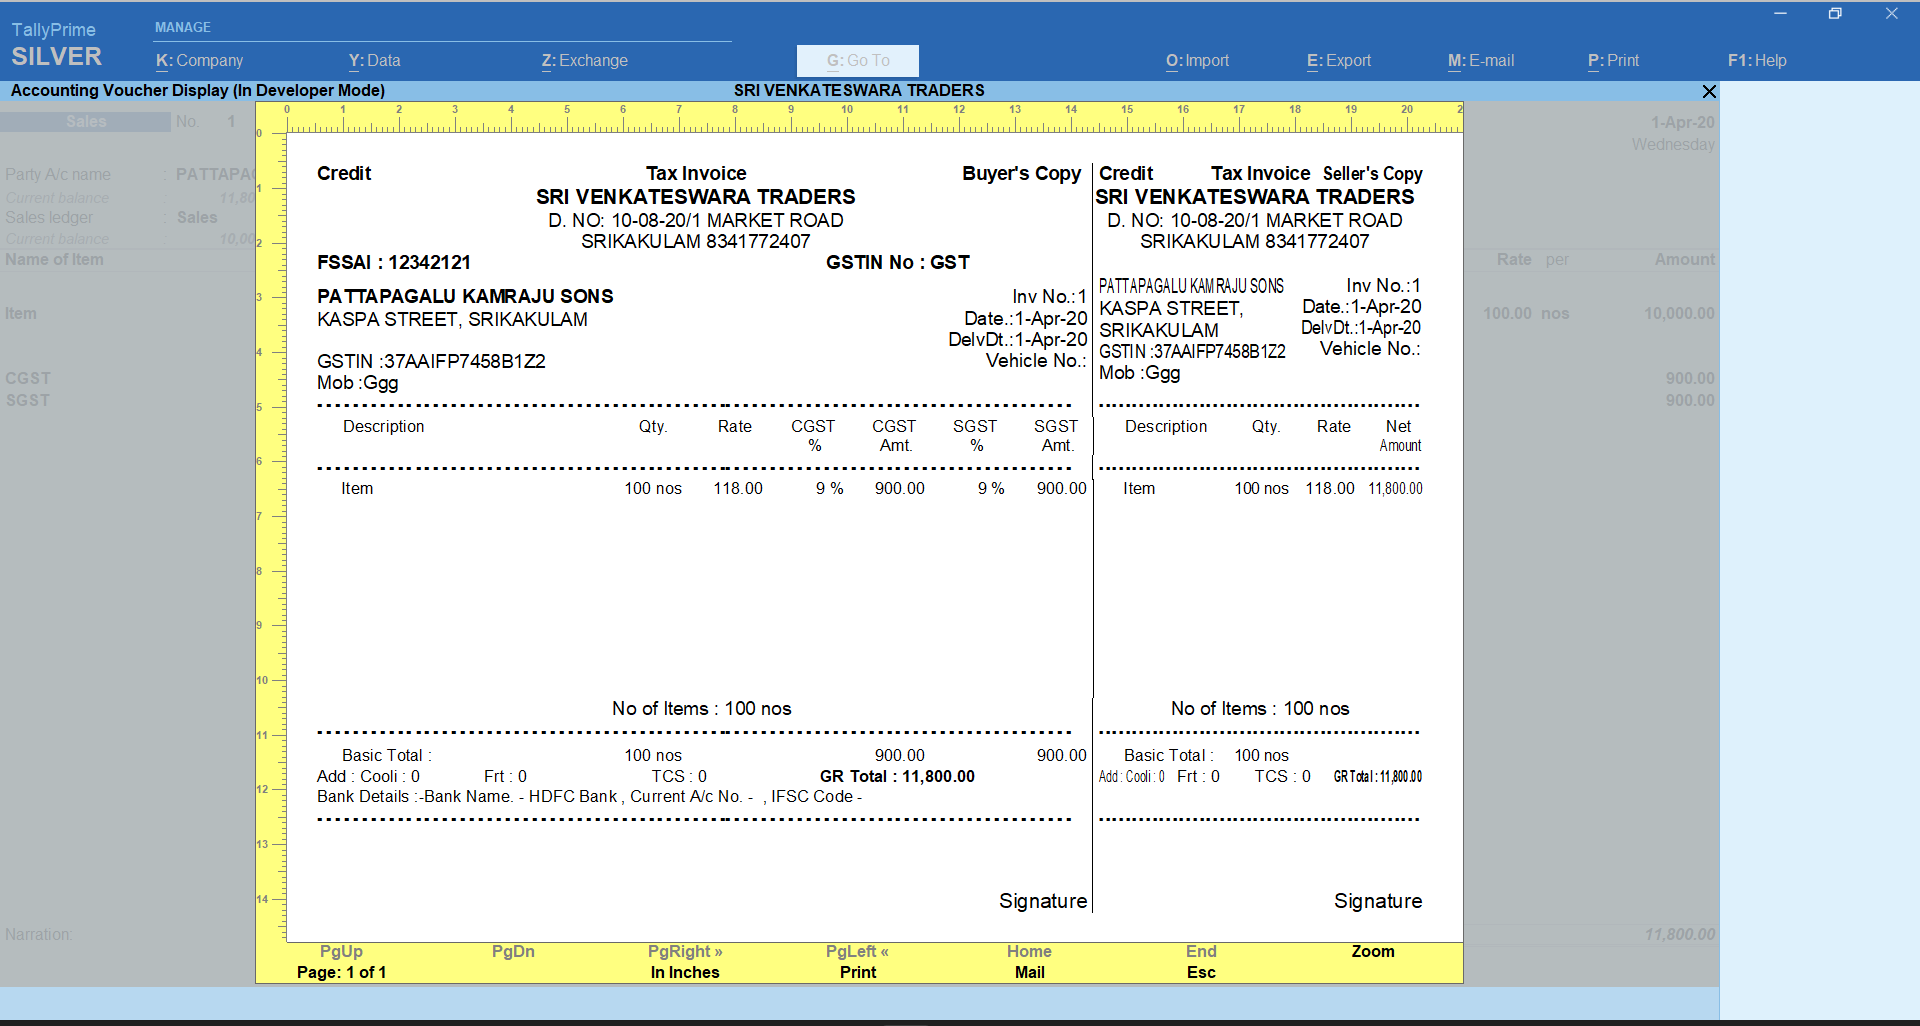
Task: Click End Esc option in footer
Action: coord(1201,962)
